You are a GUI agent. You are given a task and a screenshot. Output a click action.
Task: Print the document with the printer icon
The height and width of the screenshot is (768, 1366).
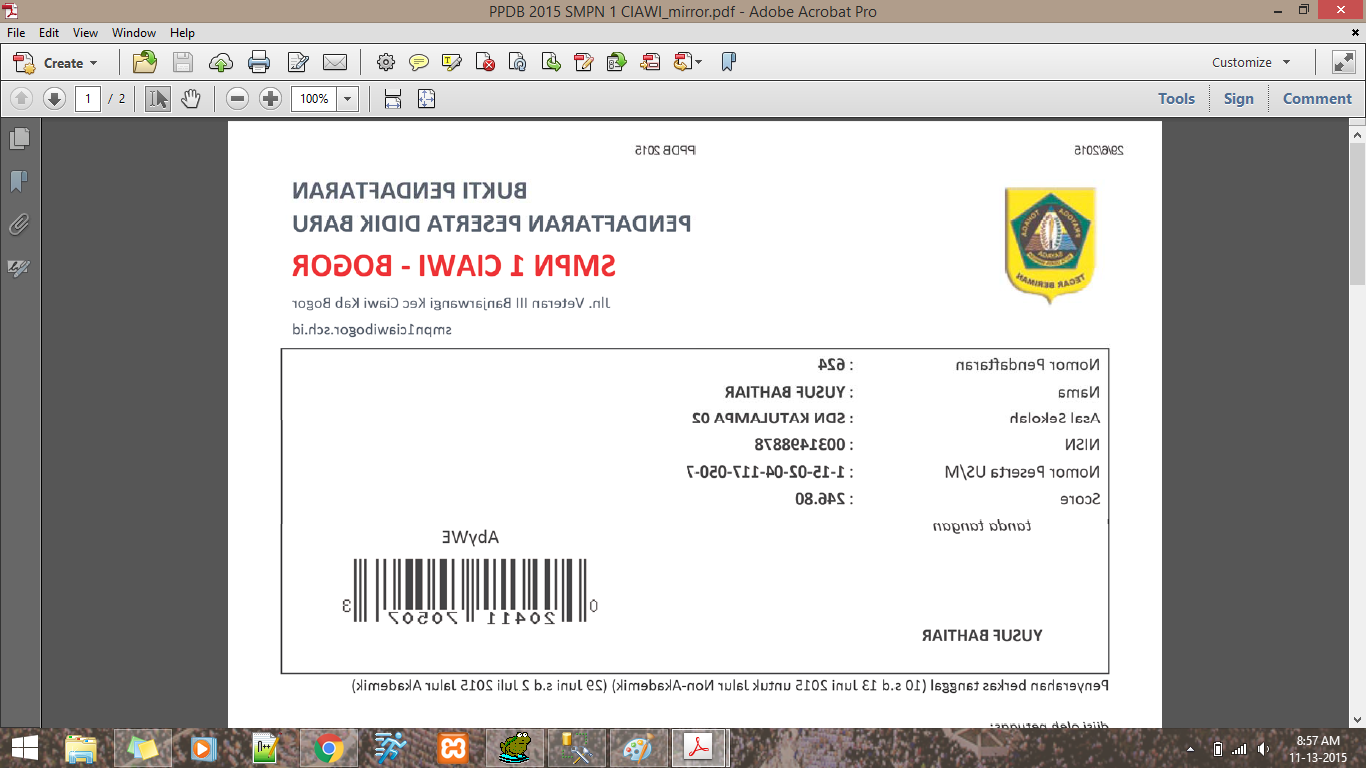click(259, 62)
